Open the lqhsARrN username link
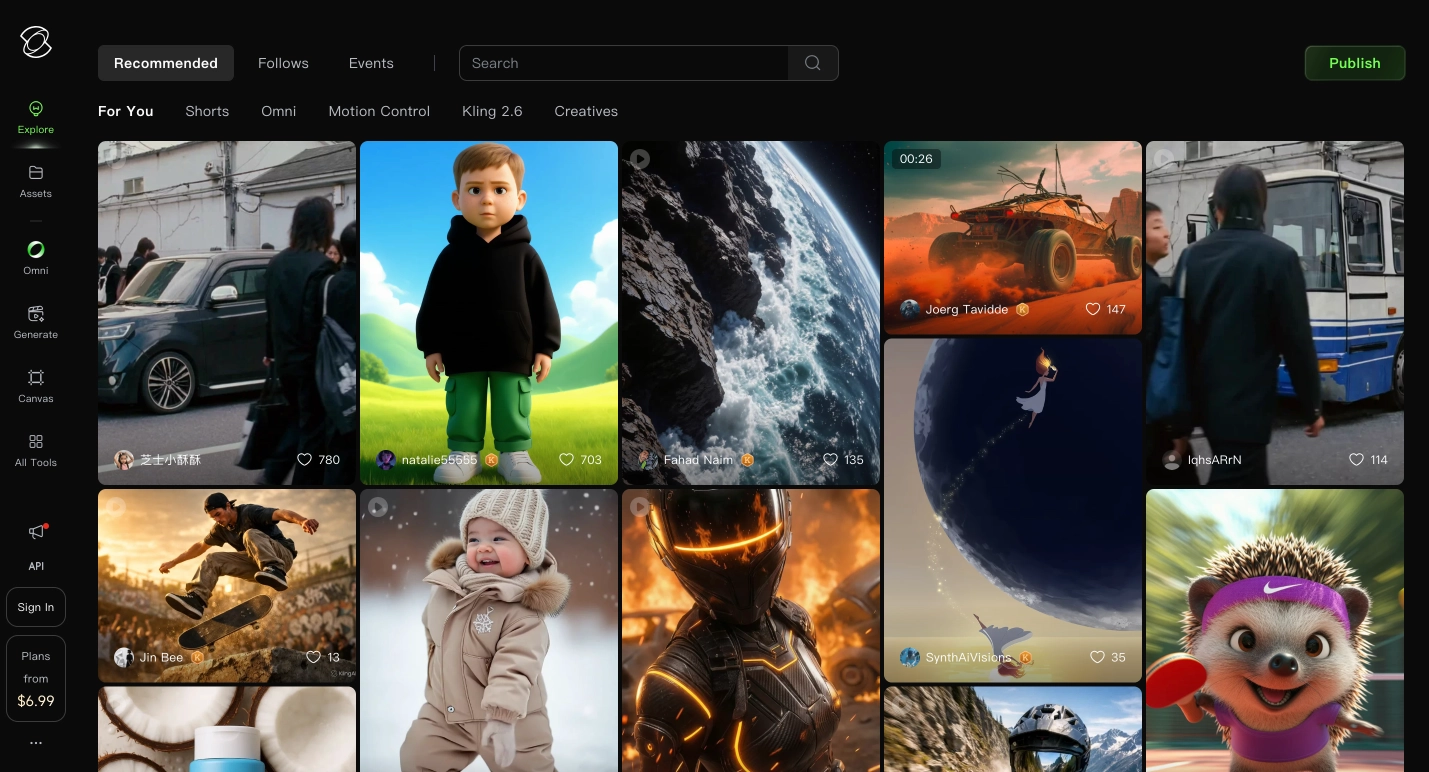This screenshot has height=772, width=1429. (x=1215, y=460)
